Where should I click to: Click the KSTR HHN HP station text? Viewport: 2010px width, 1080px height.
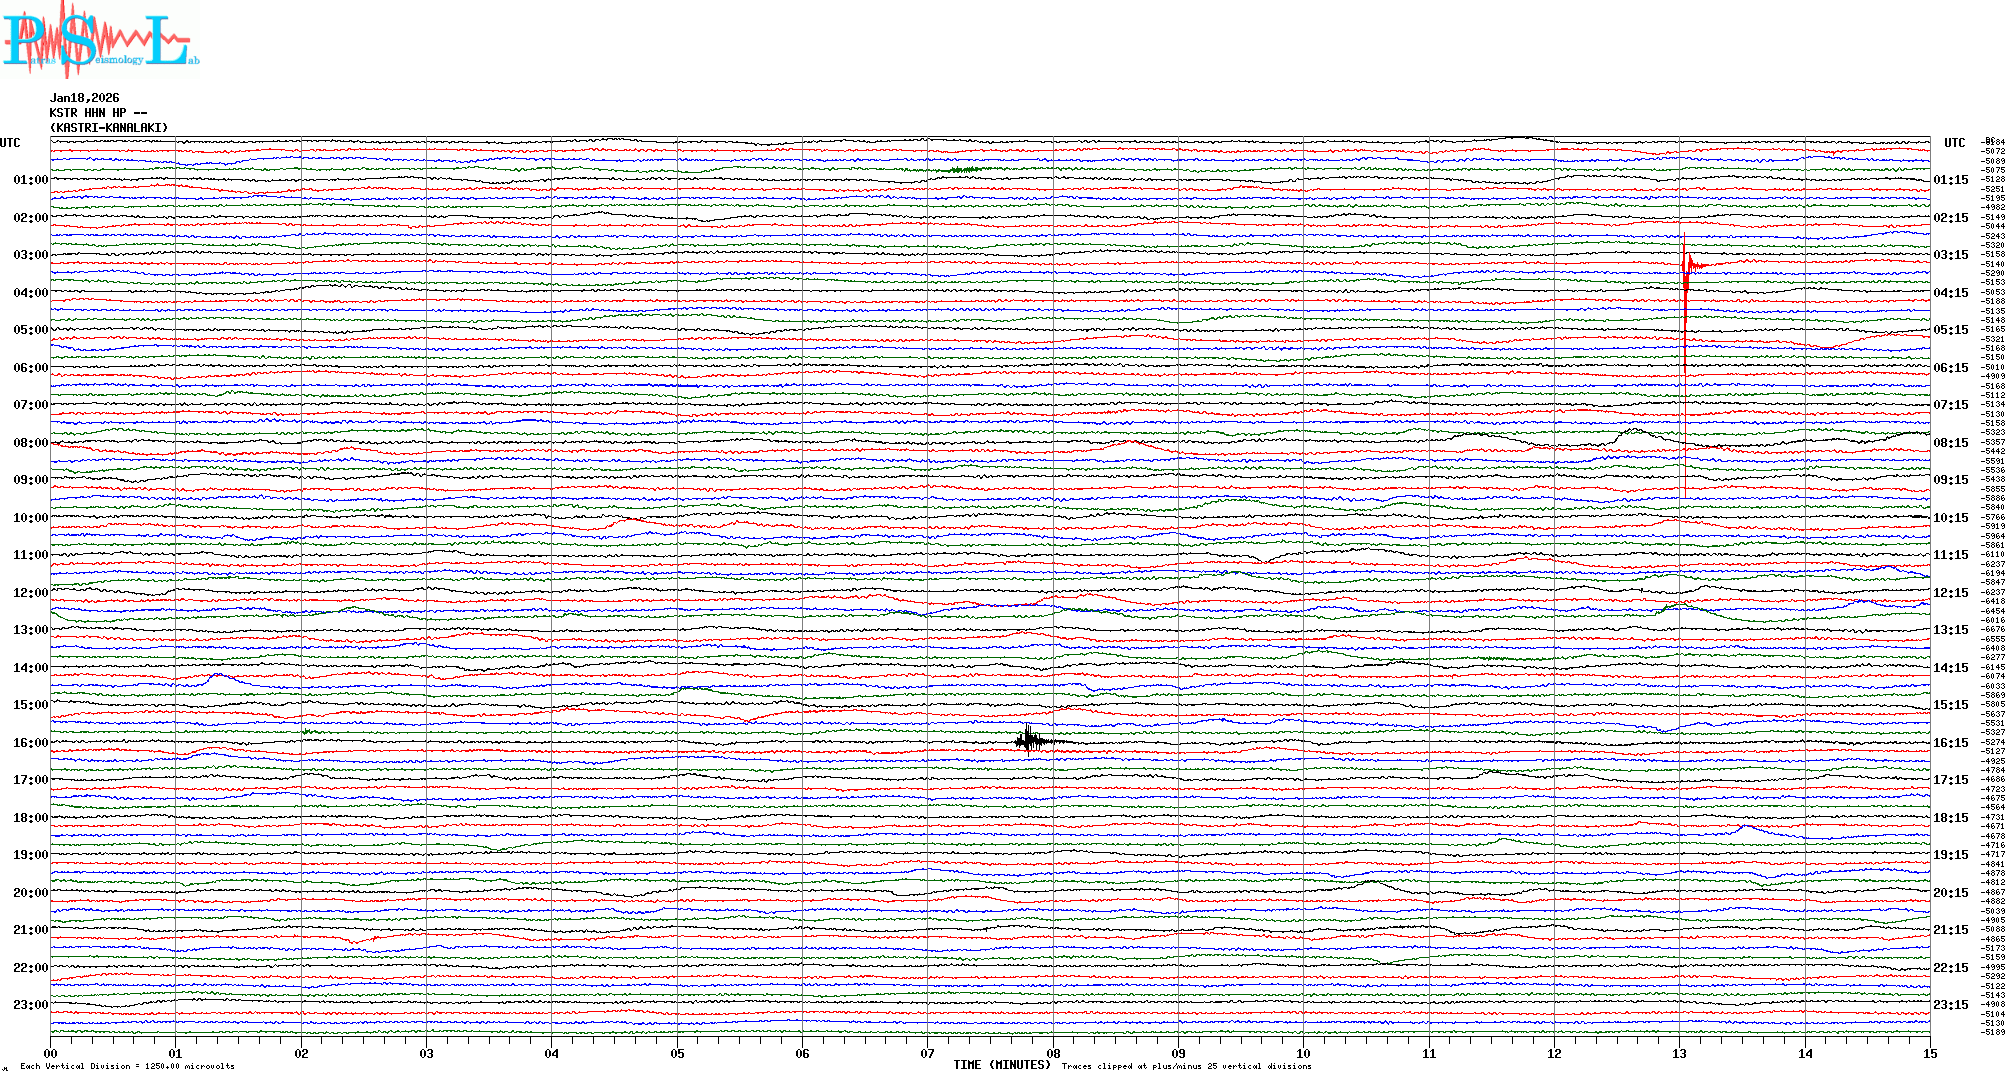[98, 113]
